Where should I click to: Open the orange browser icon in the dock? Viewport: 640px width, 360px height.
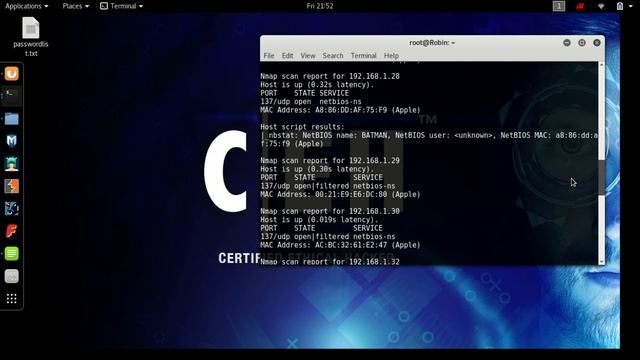(11, 74)
